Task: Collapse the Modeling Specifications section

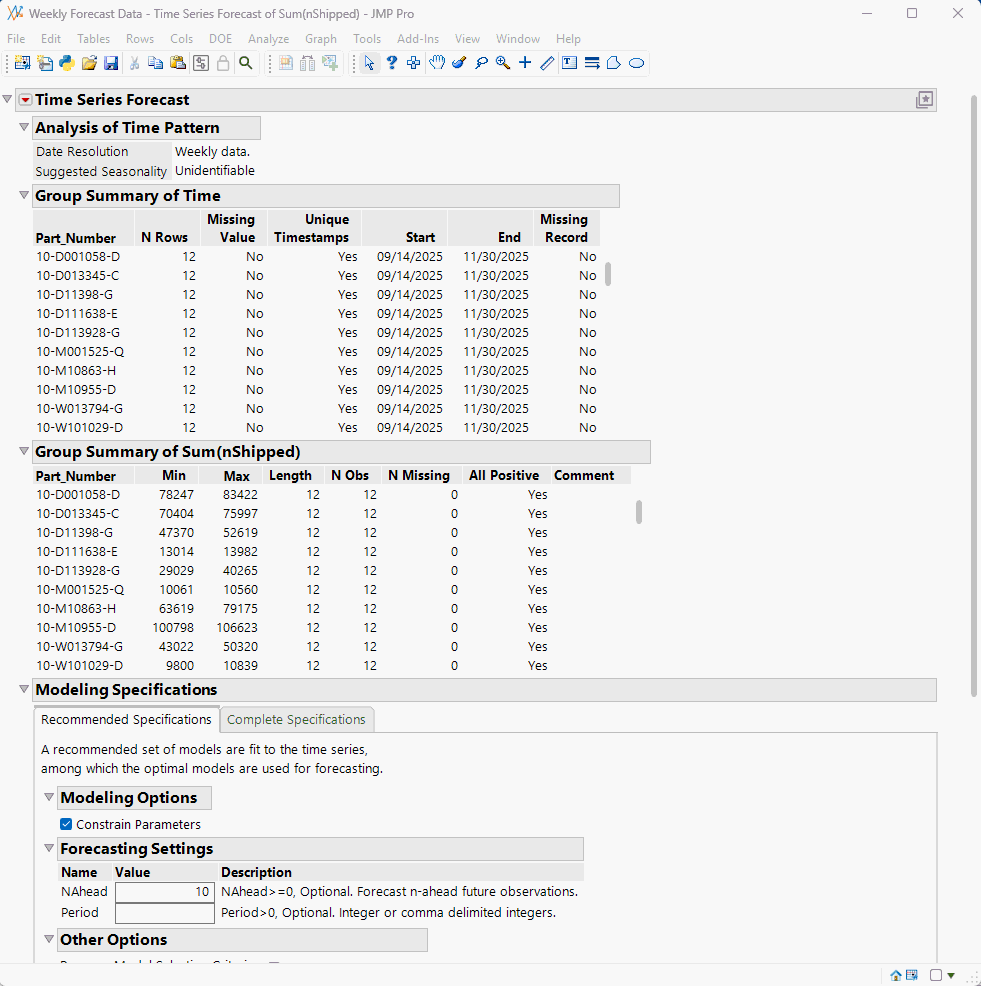Action: pos(24,690)
